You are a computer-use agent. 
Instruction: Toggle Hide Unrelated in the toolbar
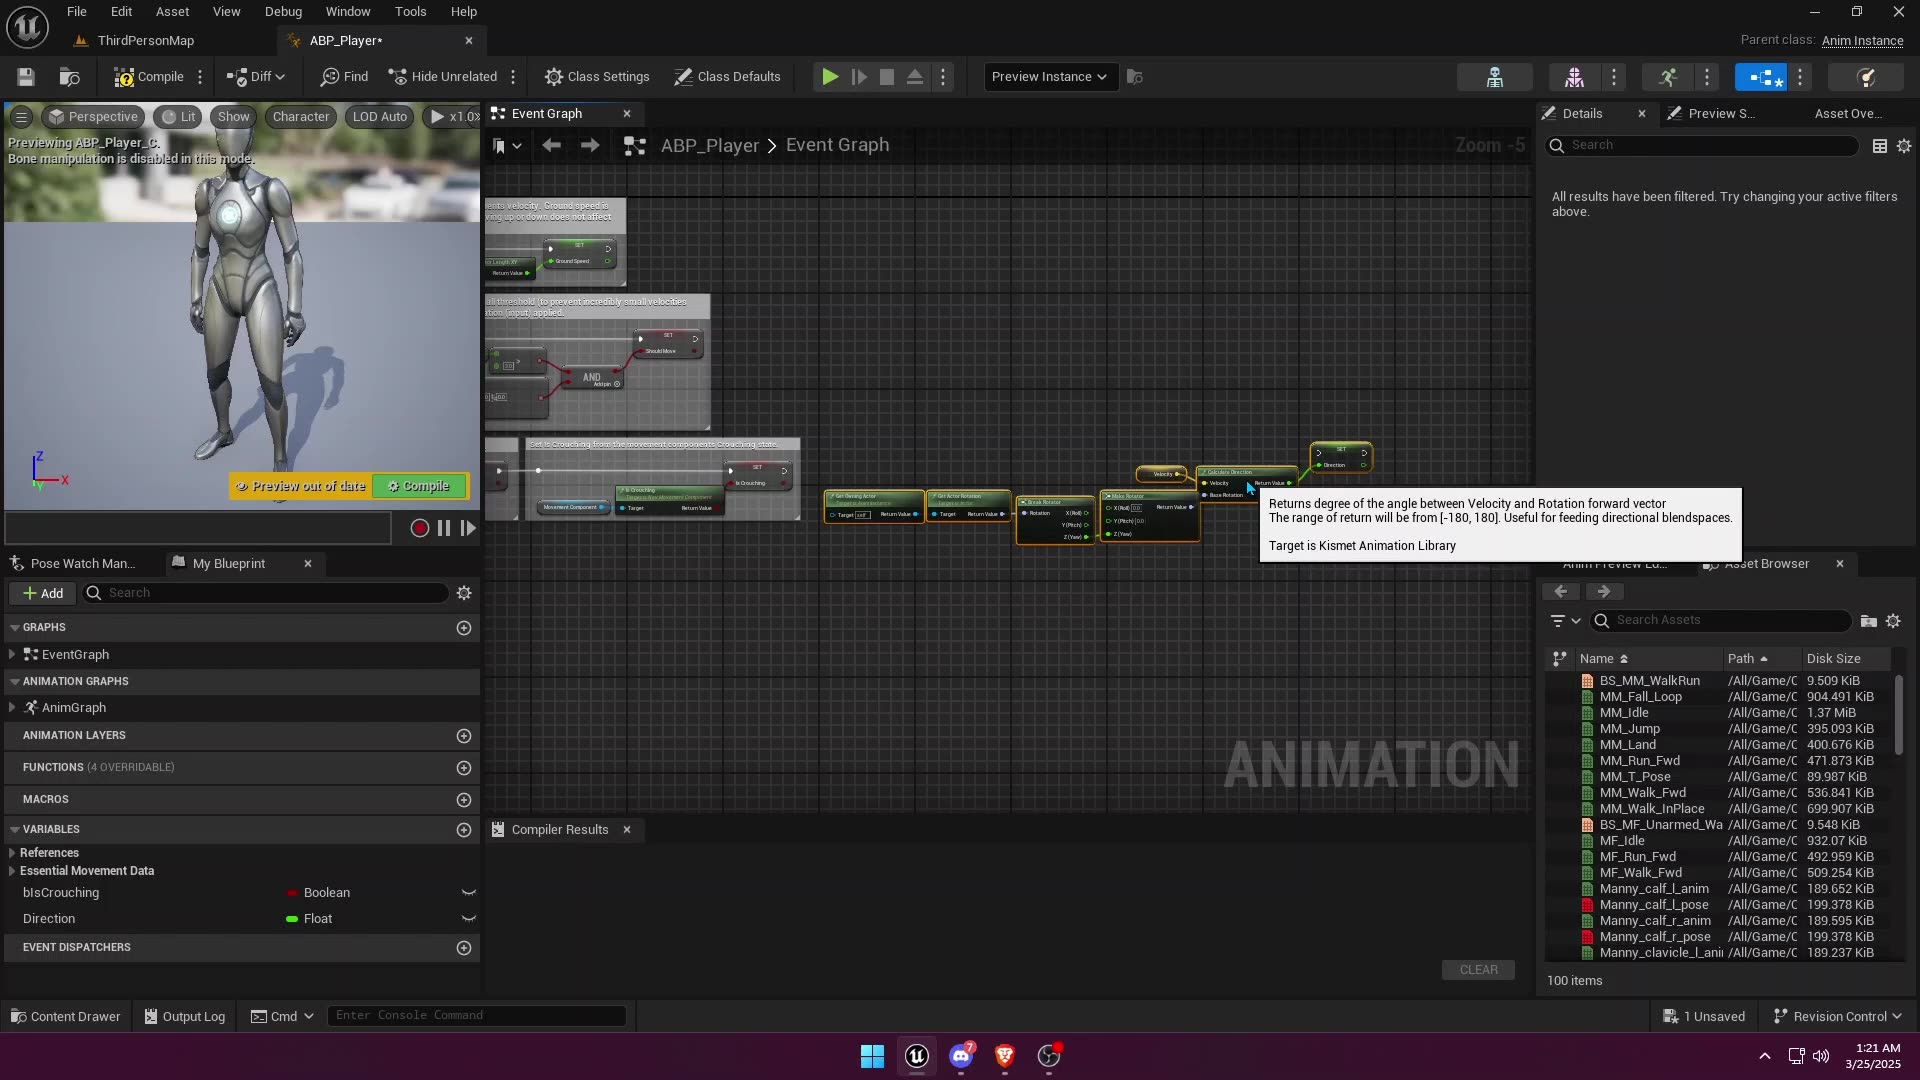(x=443, y=76)
